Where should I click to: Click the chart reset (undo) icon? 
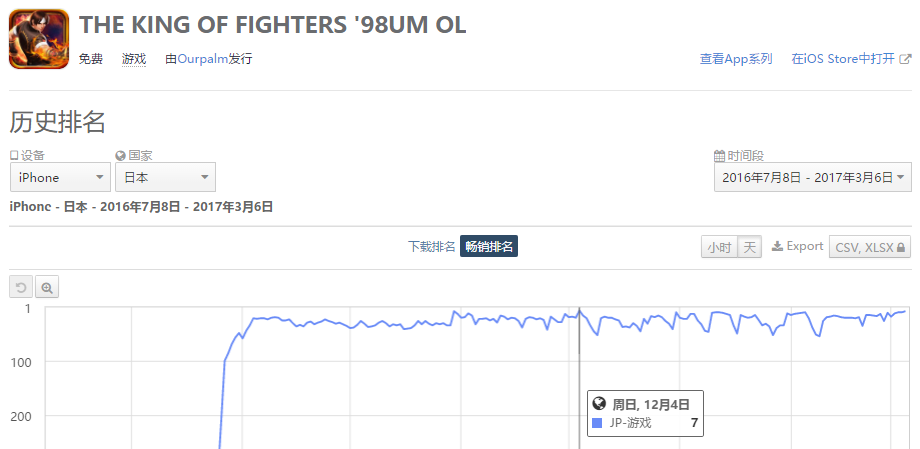21,288
